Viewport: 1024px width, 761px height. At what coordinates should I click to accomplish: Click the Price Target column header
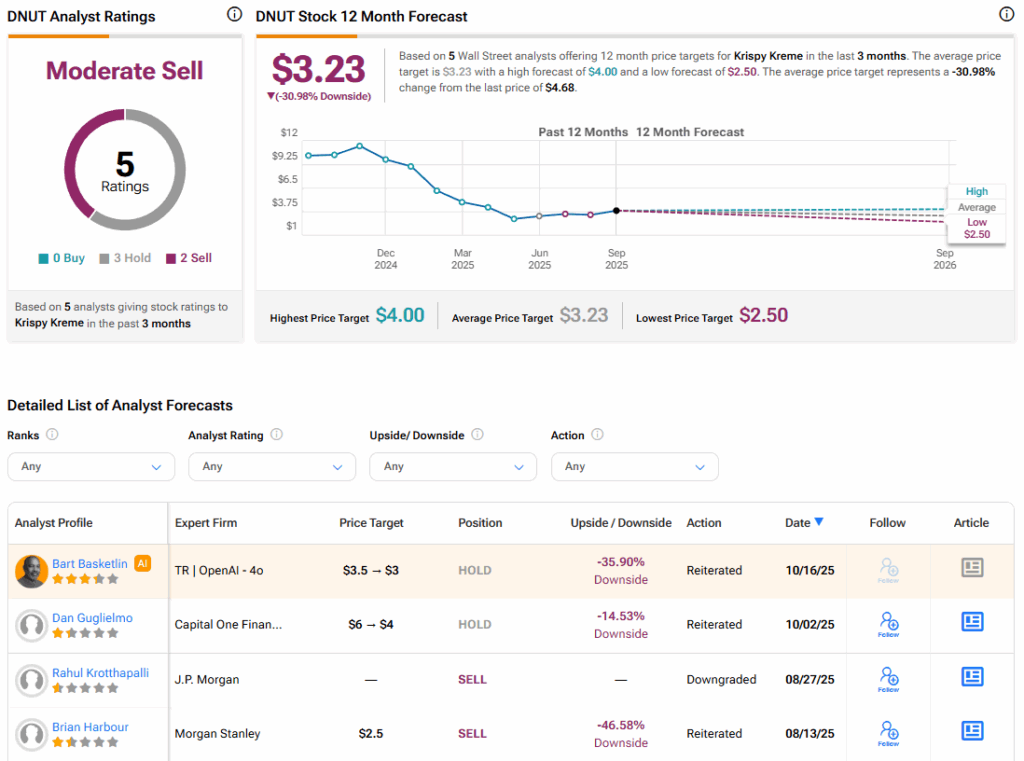click(x=371, y=523)
